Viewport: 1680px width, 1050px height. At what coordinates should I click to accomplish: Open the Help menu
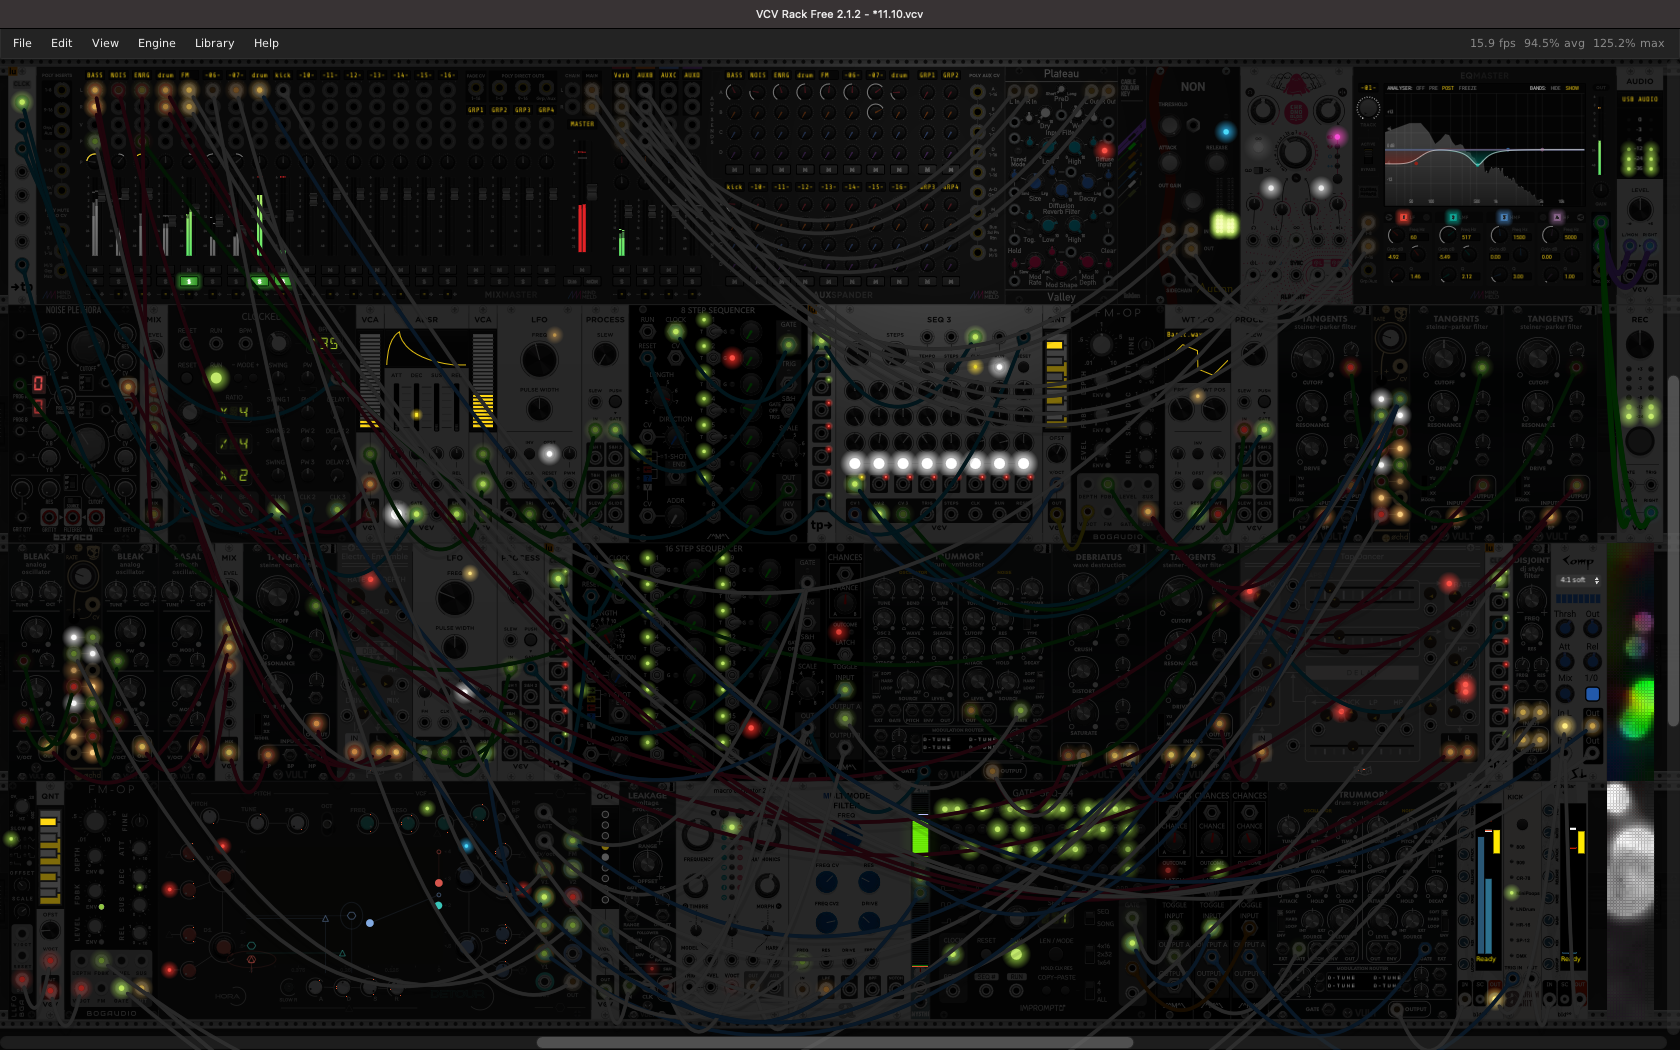pos(266,43)
